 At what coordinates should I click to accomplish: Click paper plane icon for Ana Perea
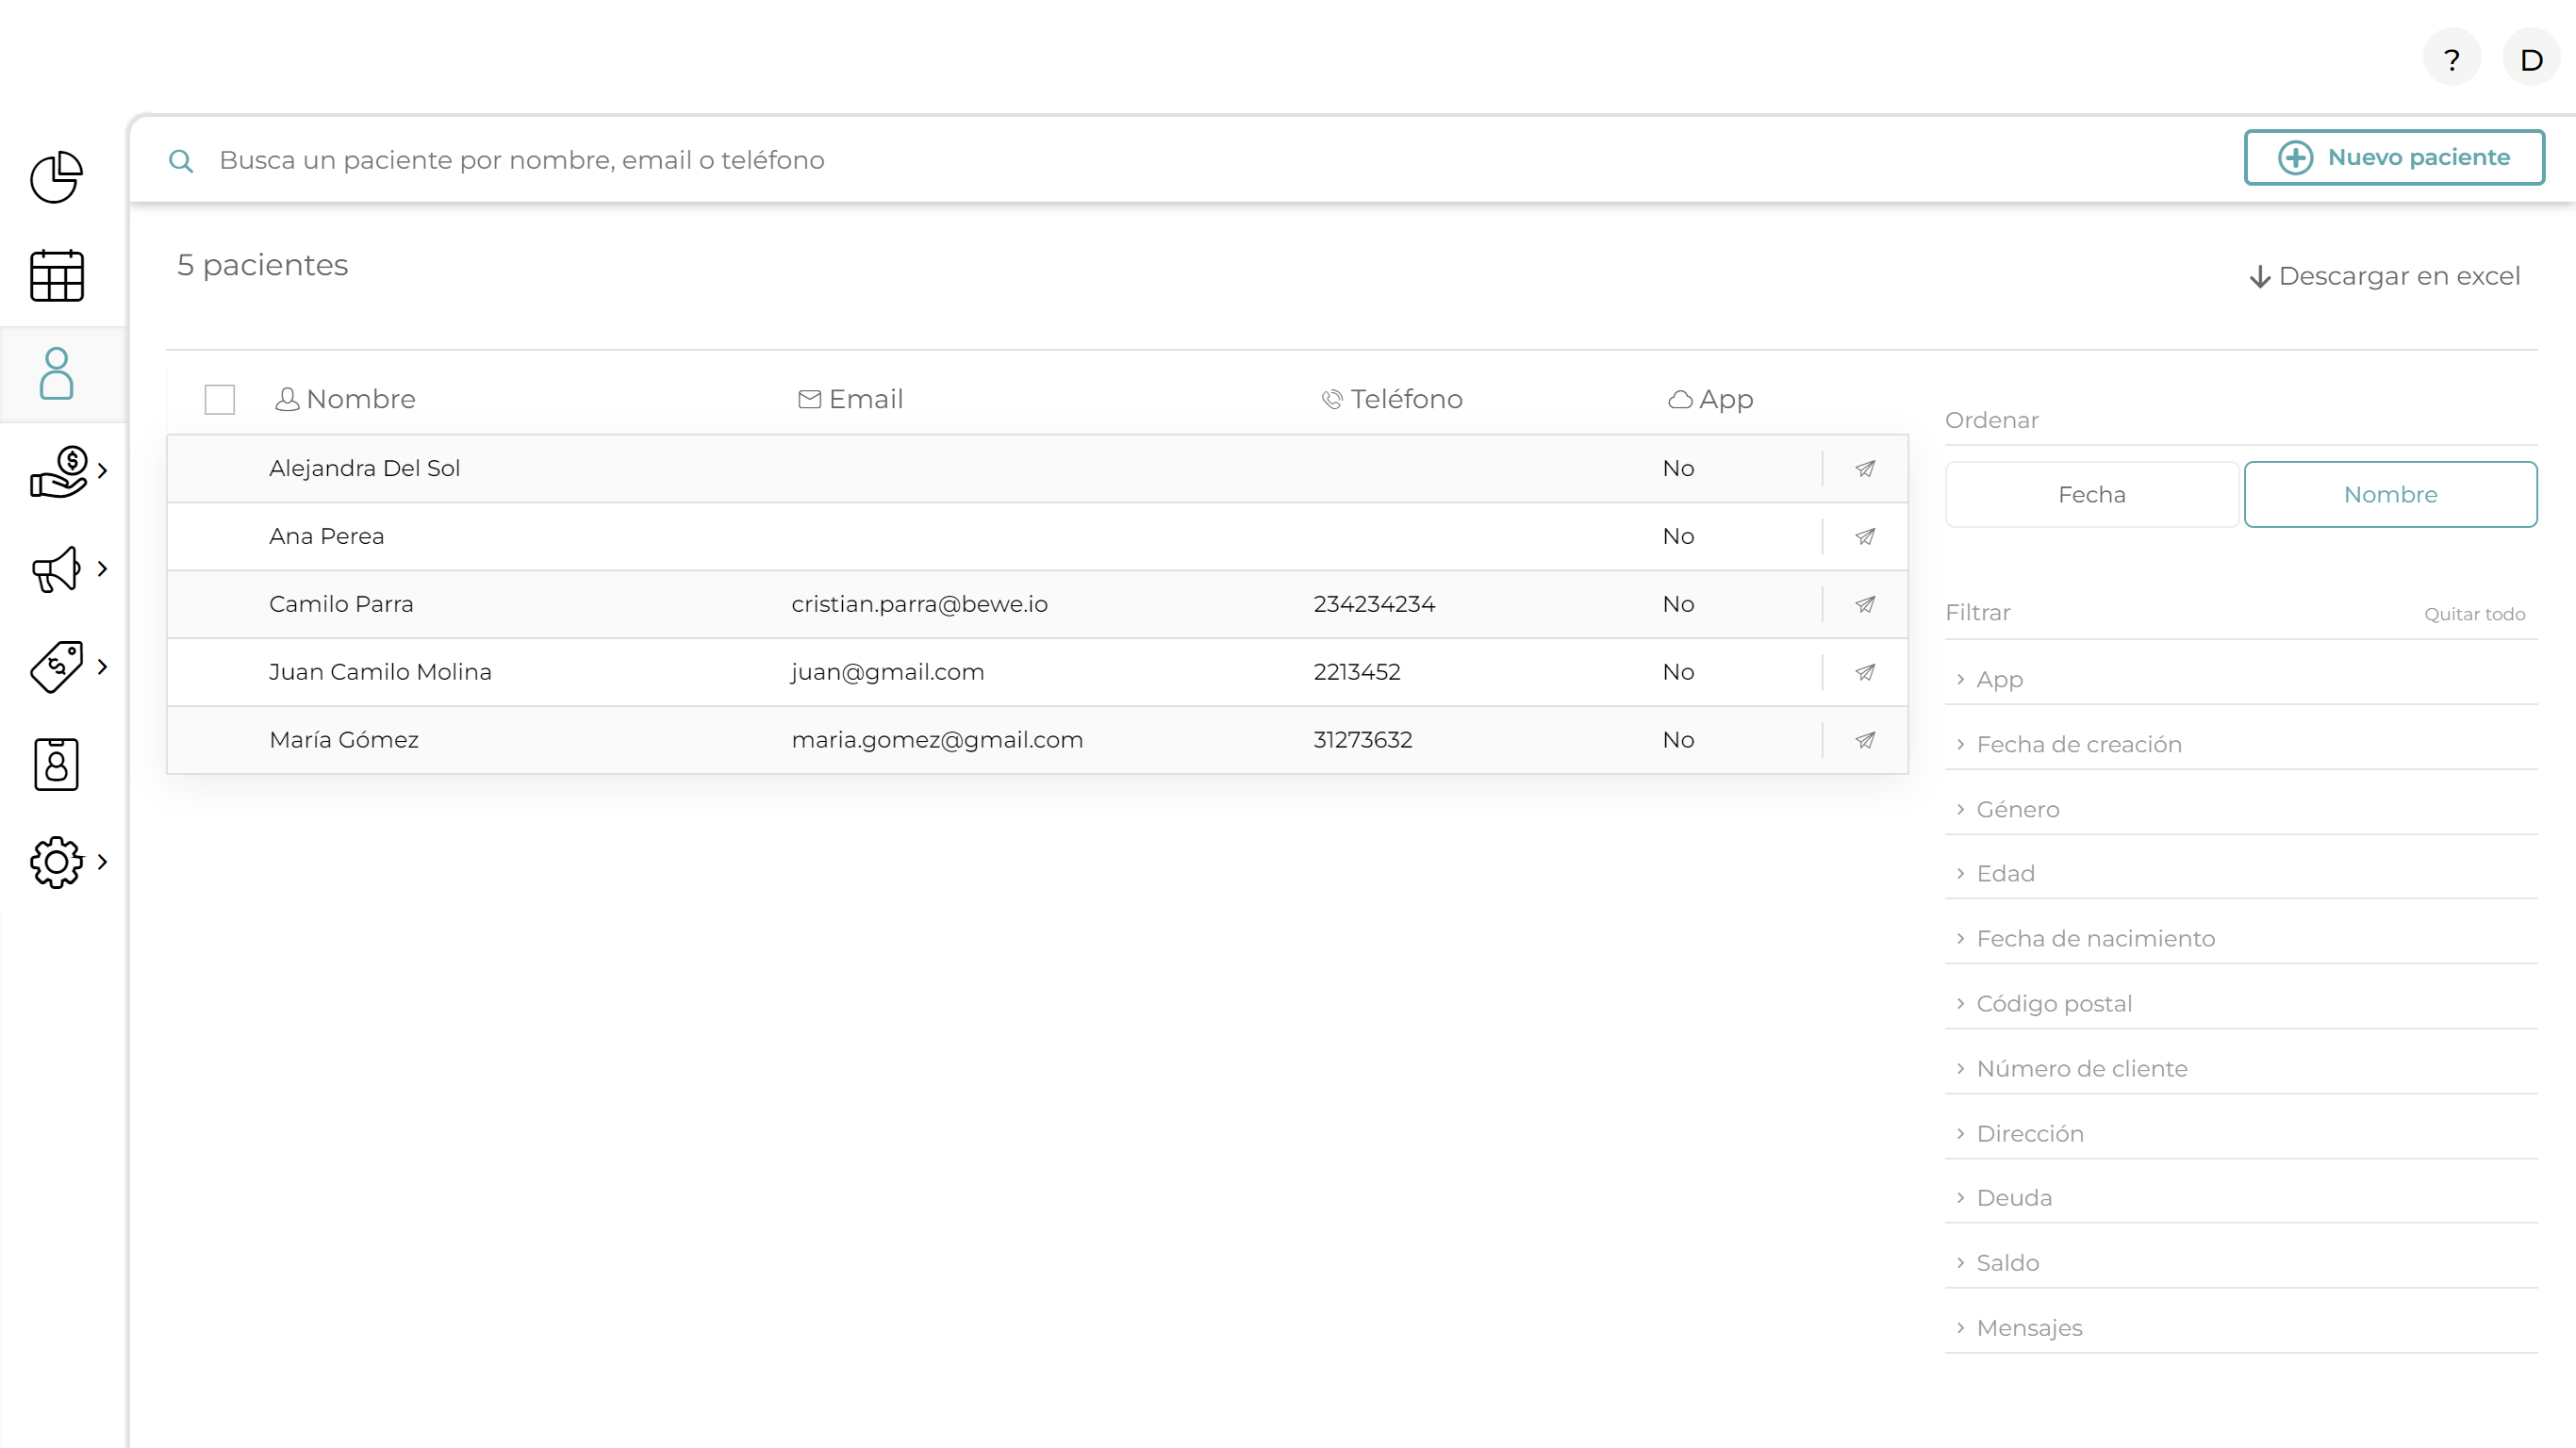click(x=1865, y=536)
